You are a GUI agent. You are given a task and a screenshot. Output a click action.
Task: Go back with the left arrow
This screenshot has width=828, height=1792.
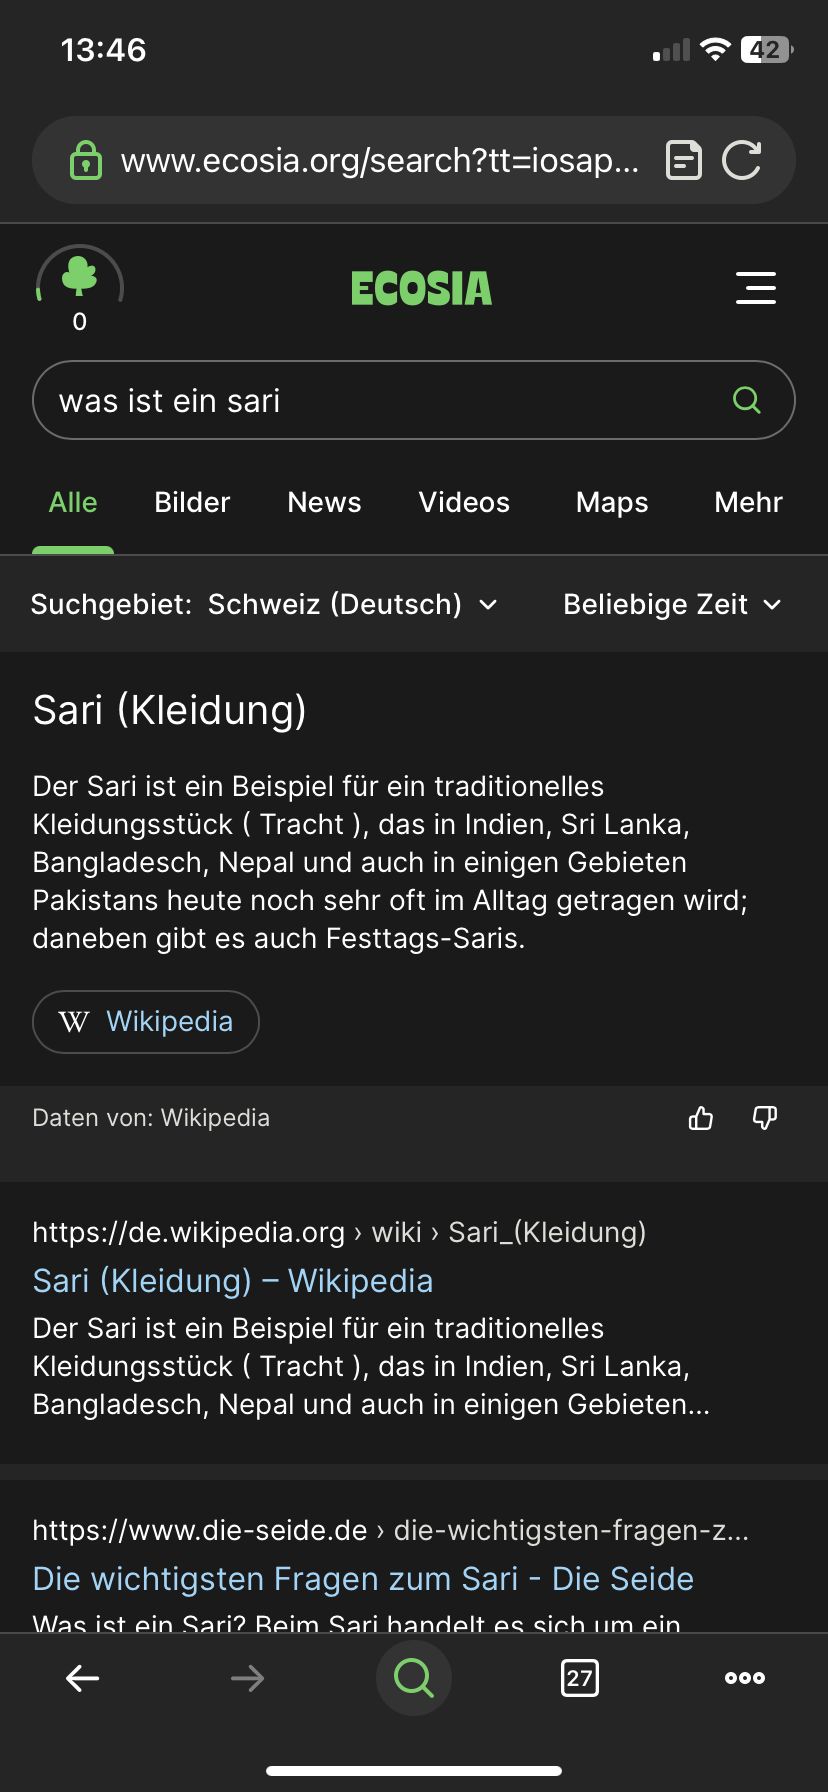click(82, 1678)
